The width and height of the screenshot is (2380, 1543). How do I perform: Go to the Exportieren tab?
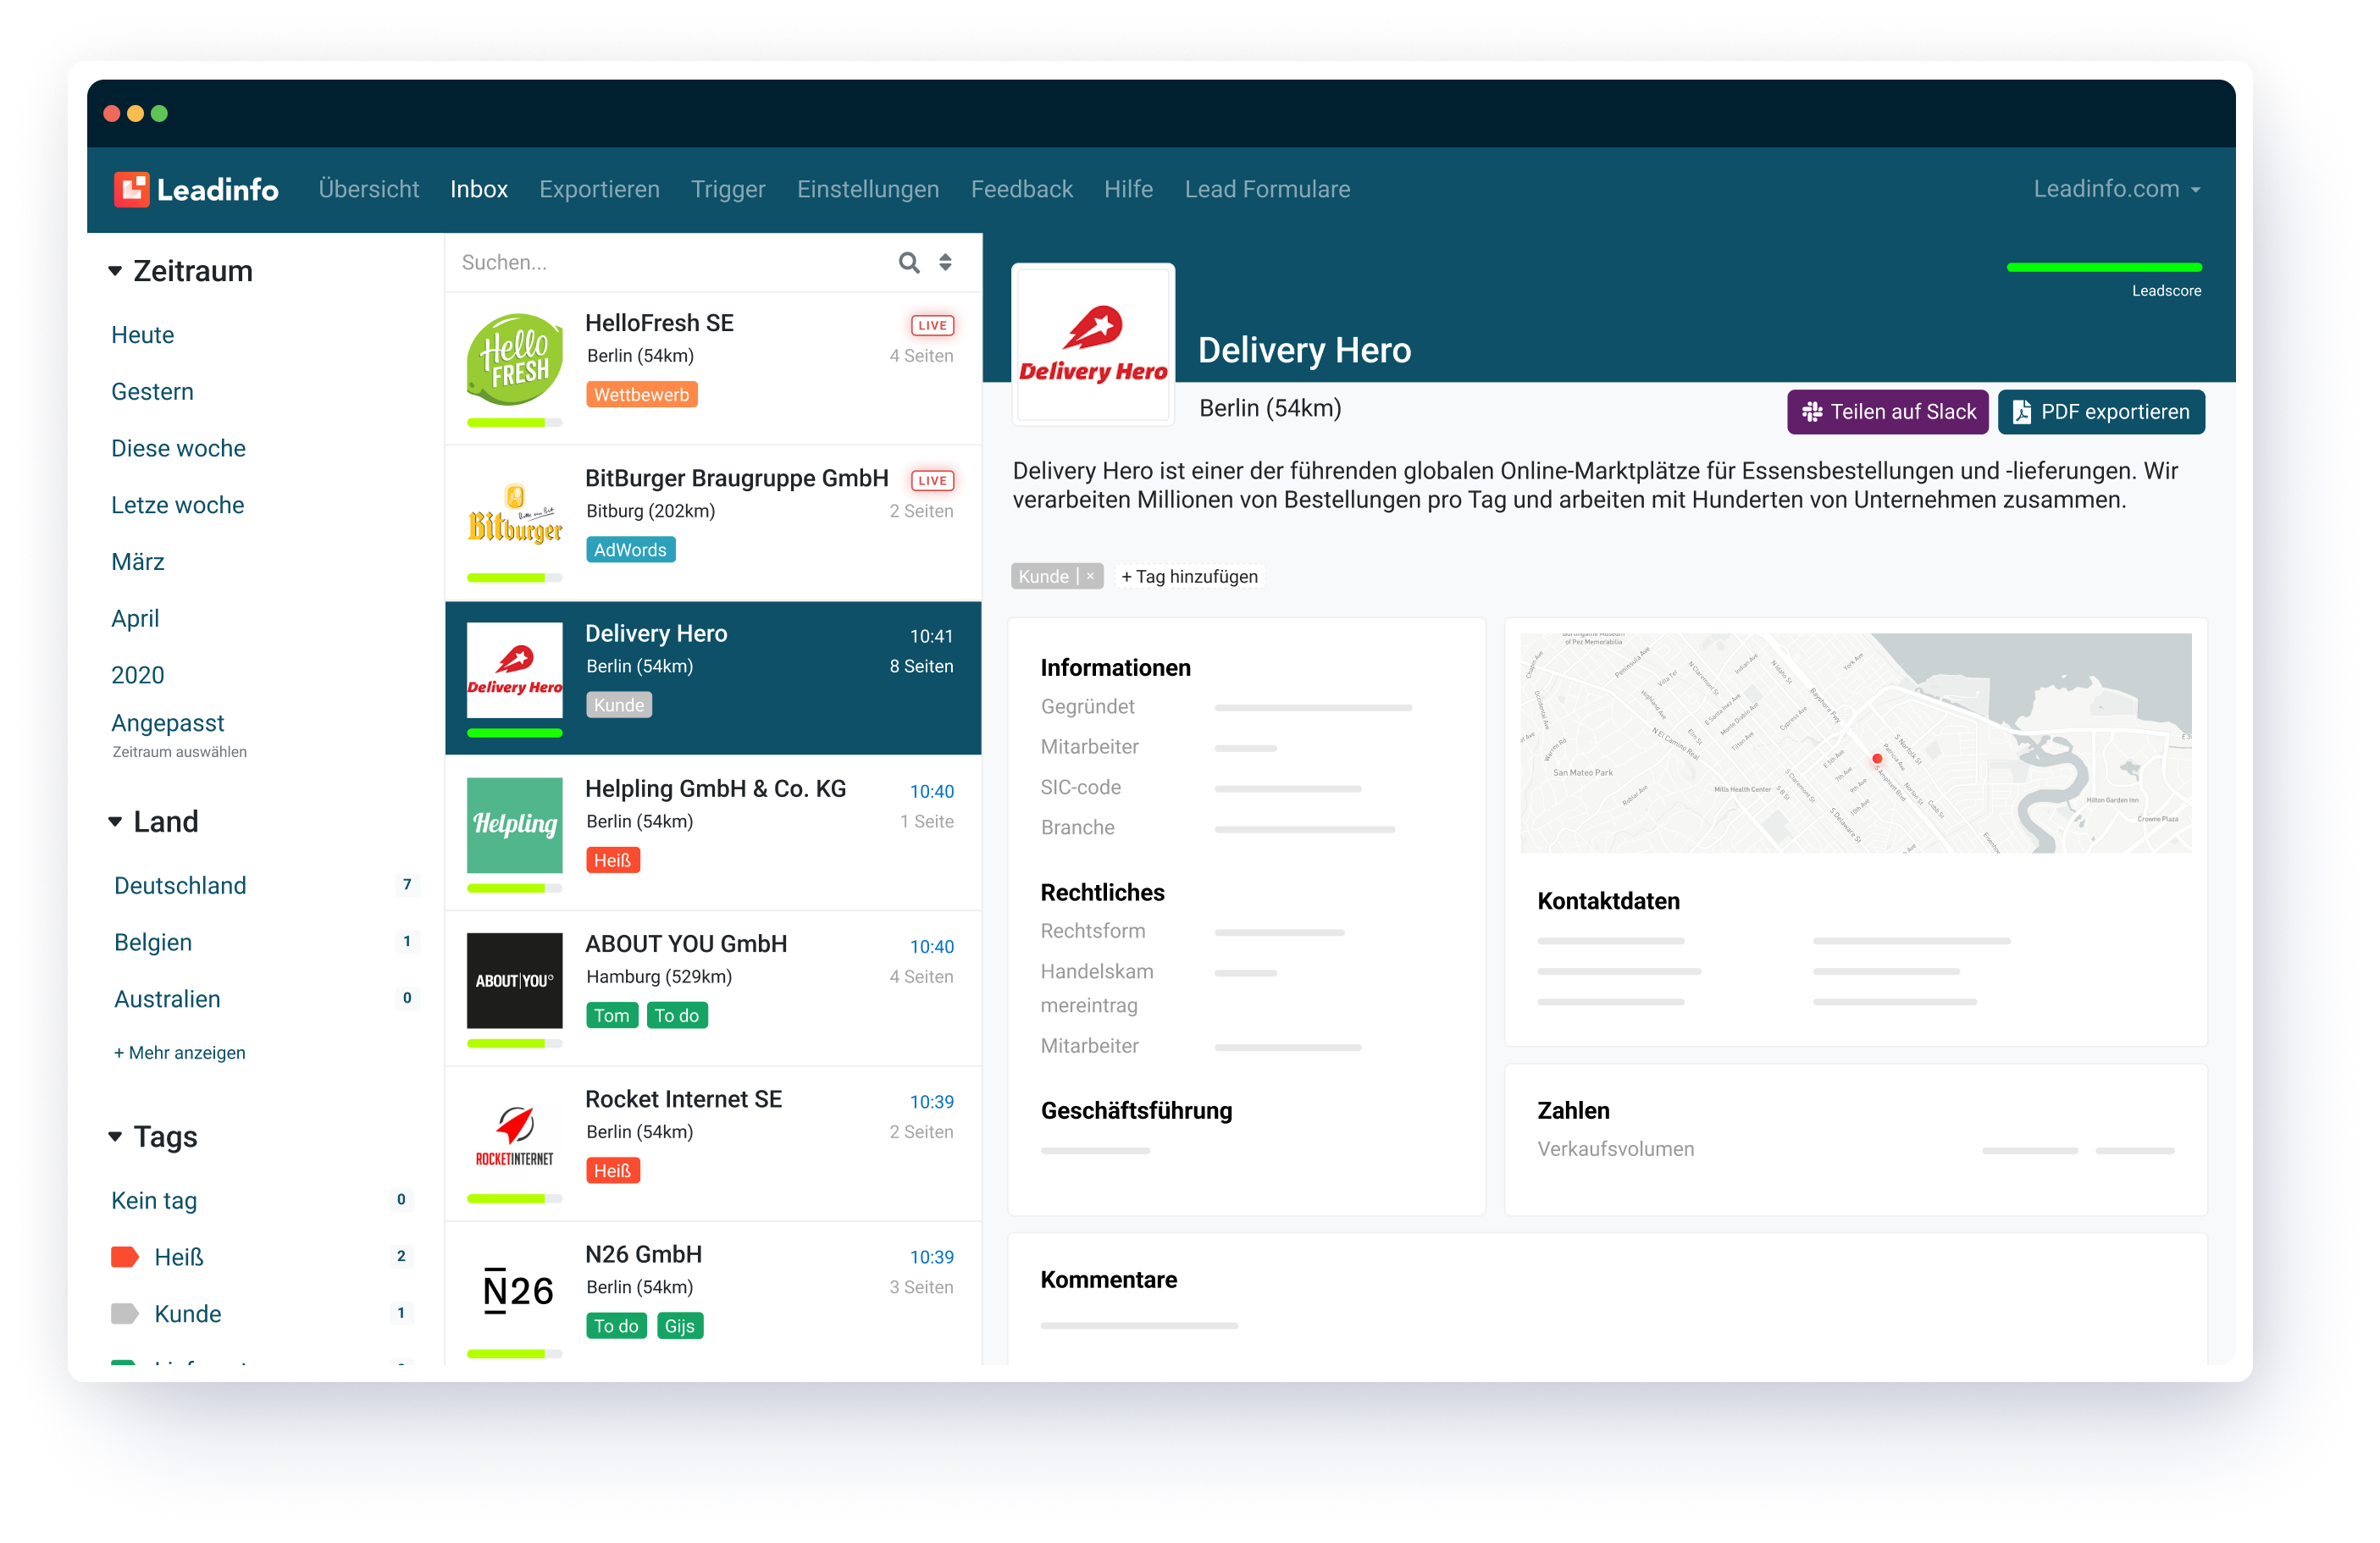pos(599,189)
